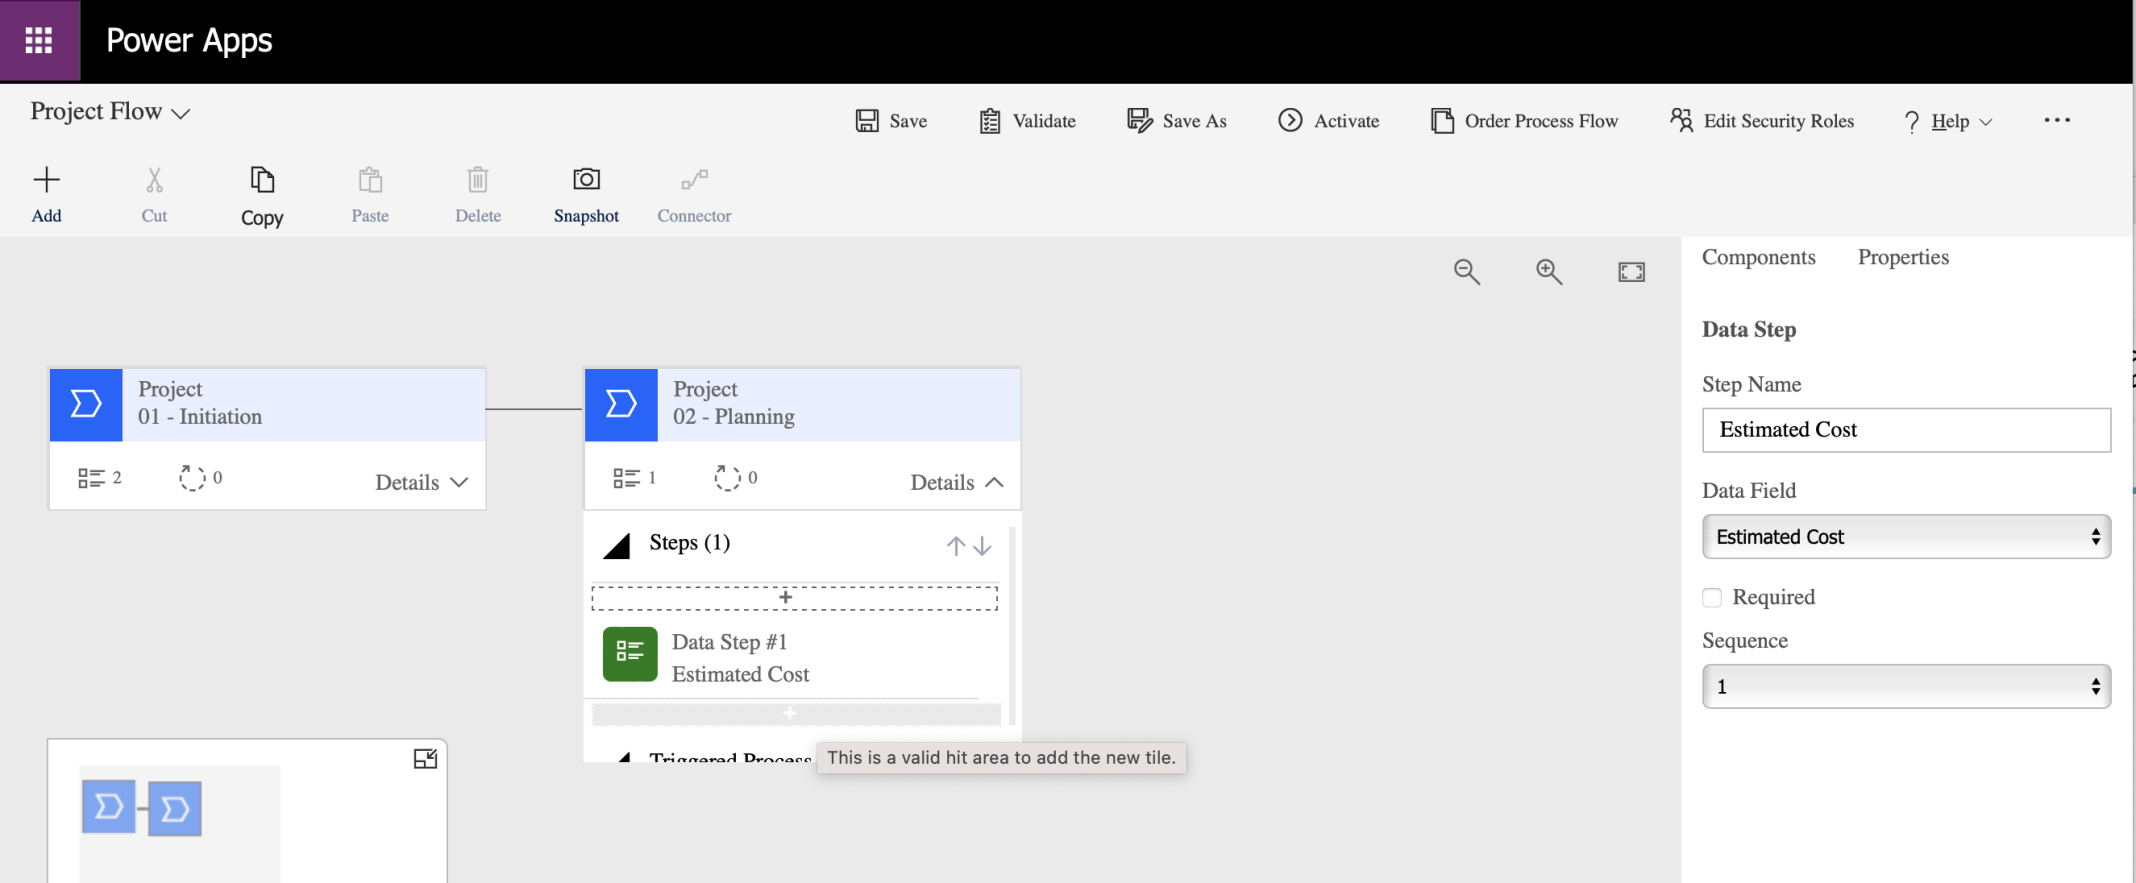Click the workflow count icon in Planning stage

(727, 478)
